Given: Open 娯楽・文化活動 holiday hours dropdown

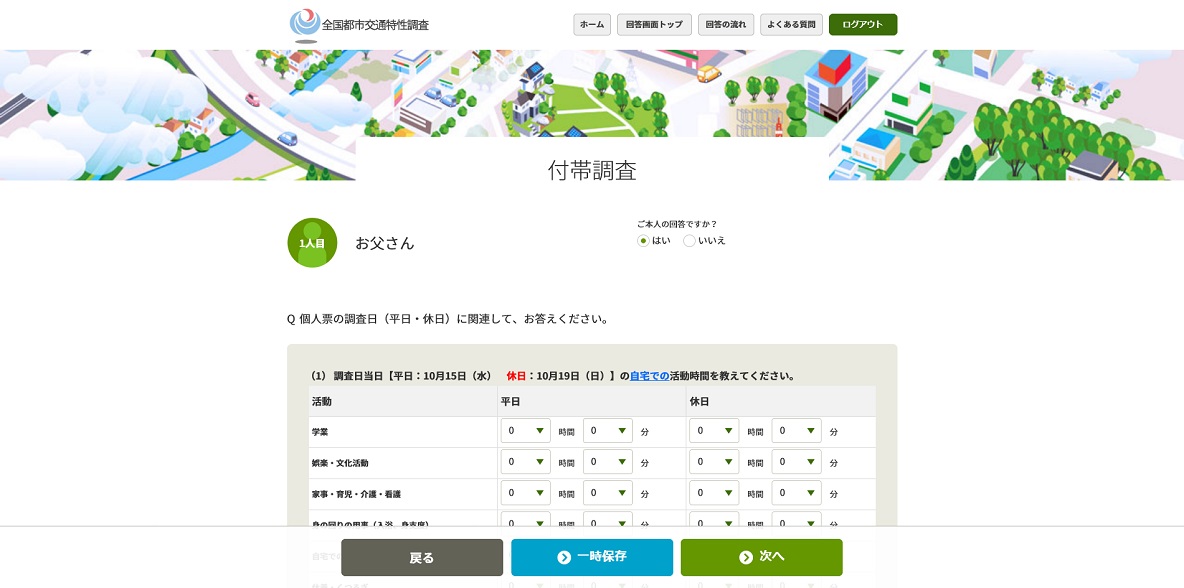Looking at the screenshot, I should pyautogui.click(x=713, y=462).
